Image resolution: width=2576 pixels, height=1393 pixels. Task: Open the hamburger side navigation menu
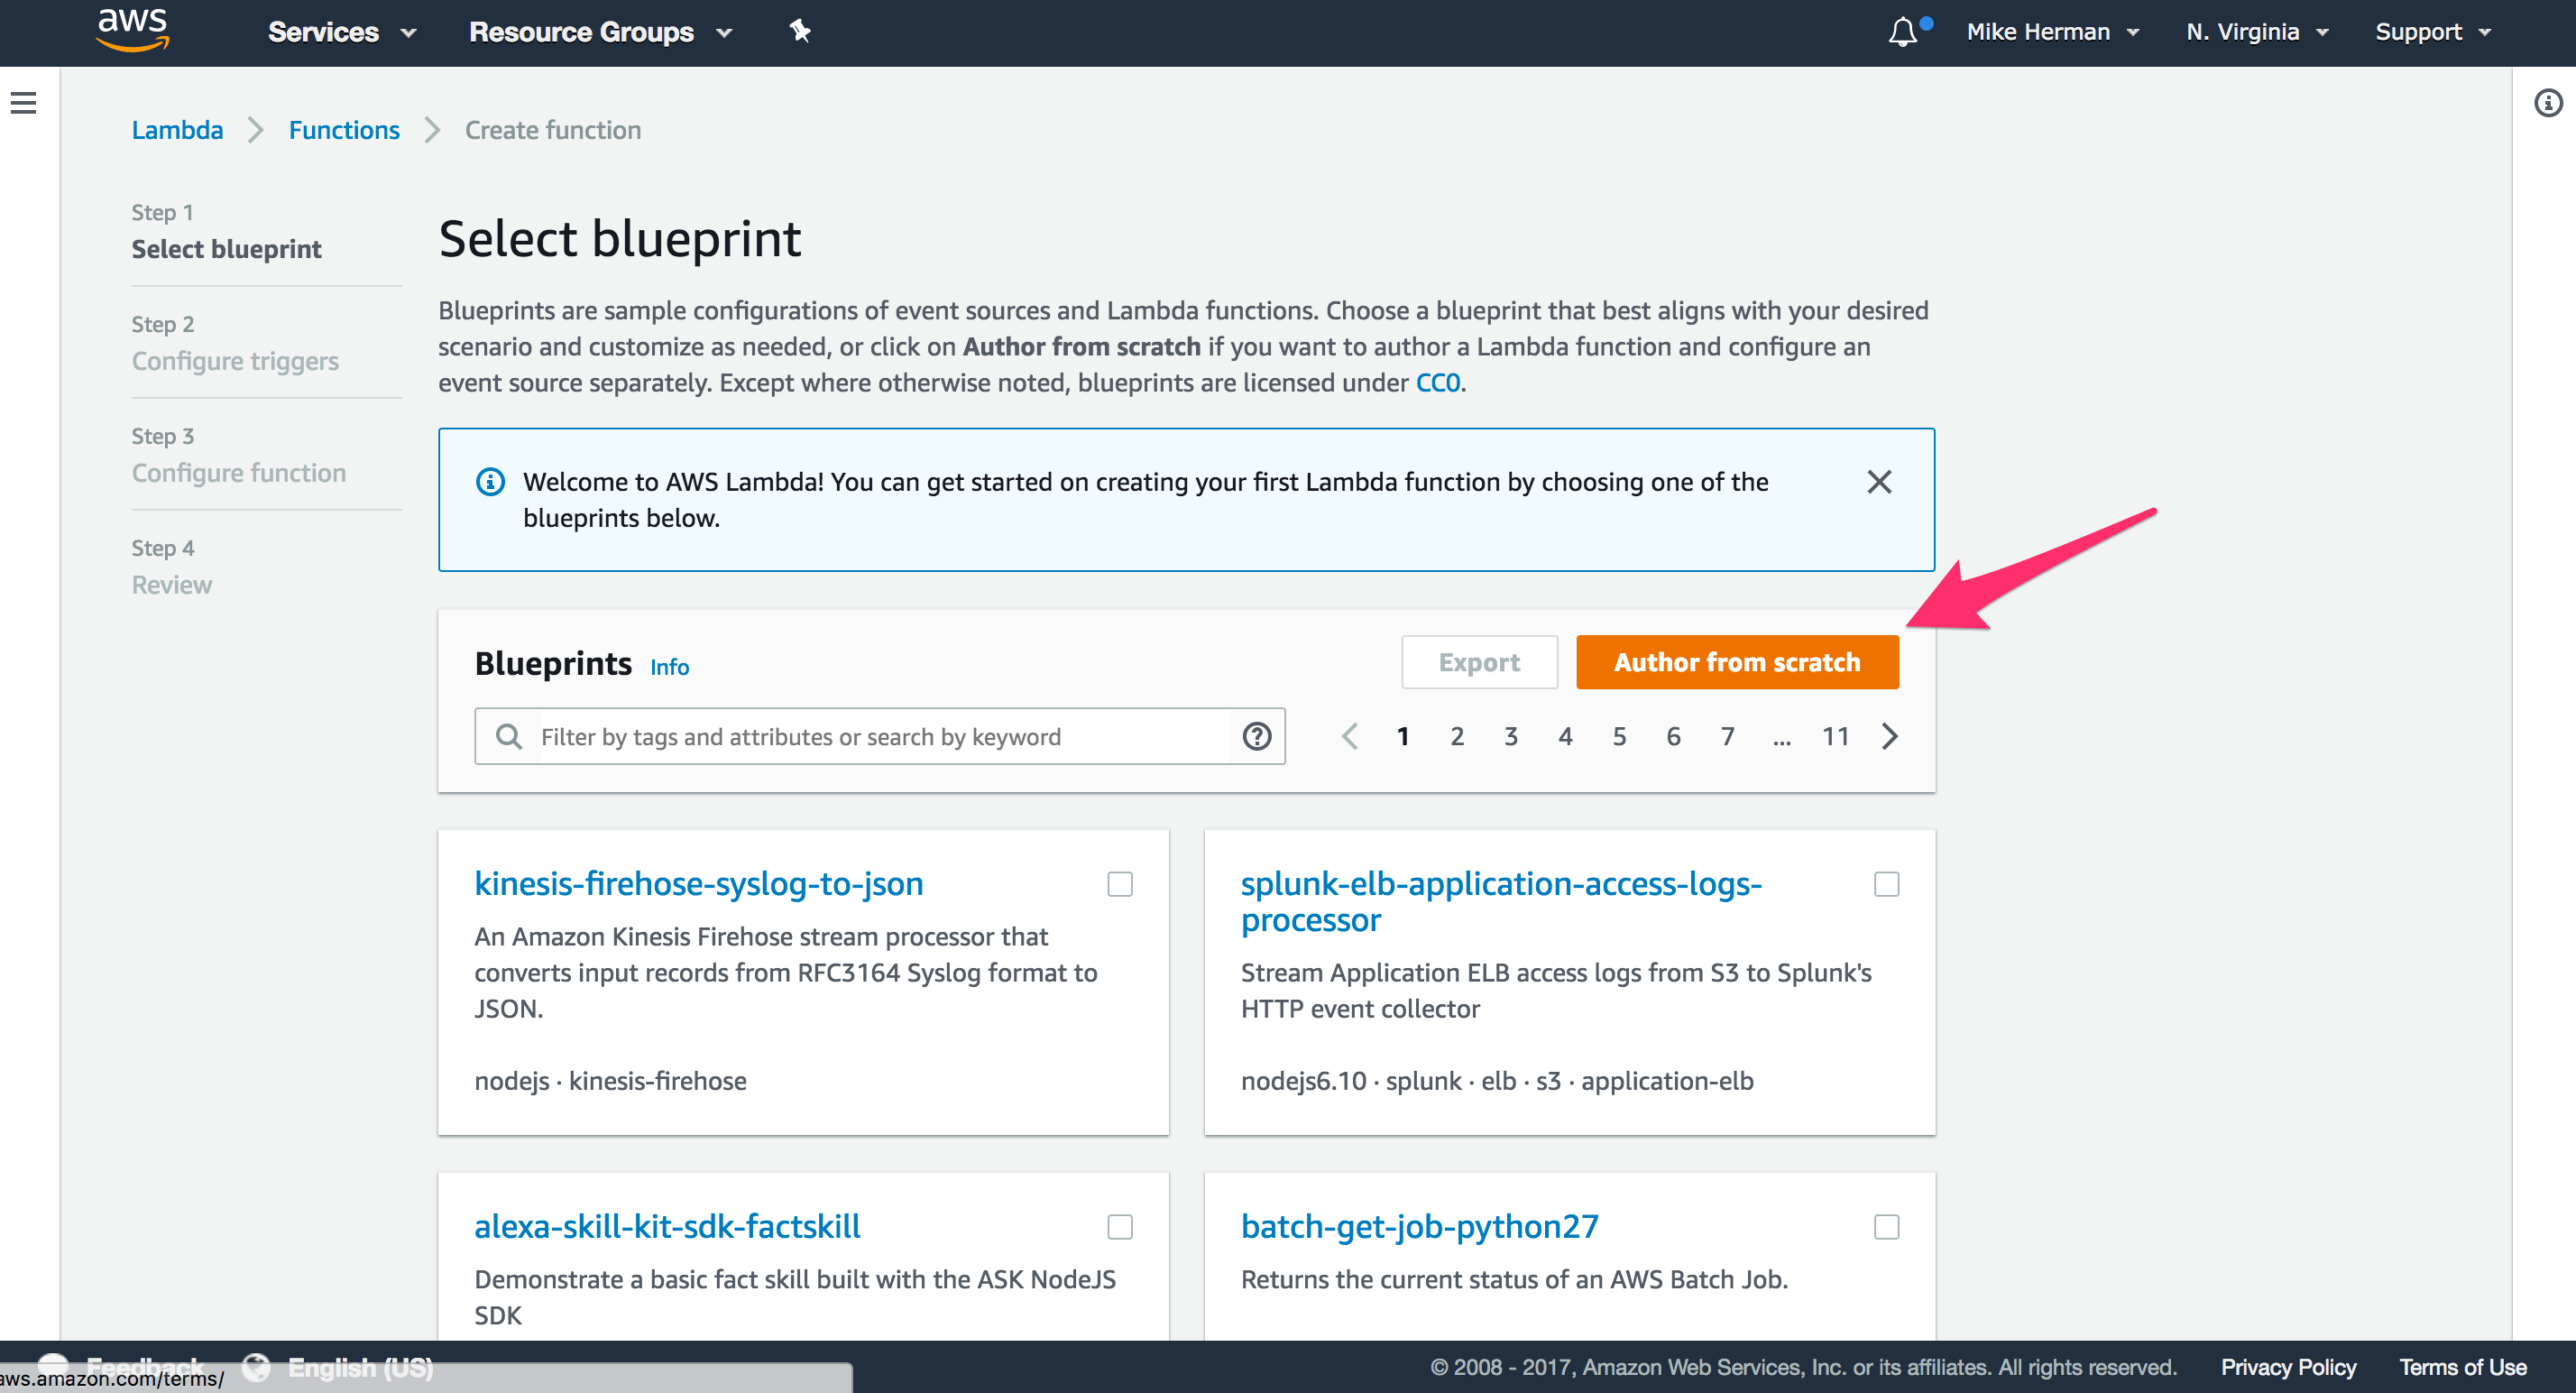tap(24, 103)
